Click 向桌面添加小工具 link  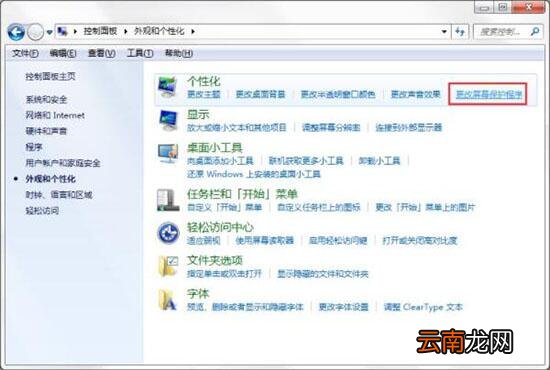[x=220, y=161]
